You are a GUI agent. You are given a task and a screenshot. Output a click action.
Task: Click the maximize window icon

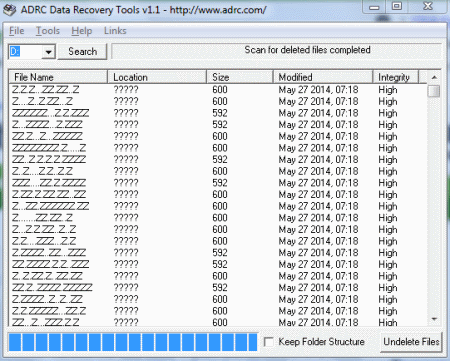click(x=397, y=6)
